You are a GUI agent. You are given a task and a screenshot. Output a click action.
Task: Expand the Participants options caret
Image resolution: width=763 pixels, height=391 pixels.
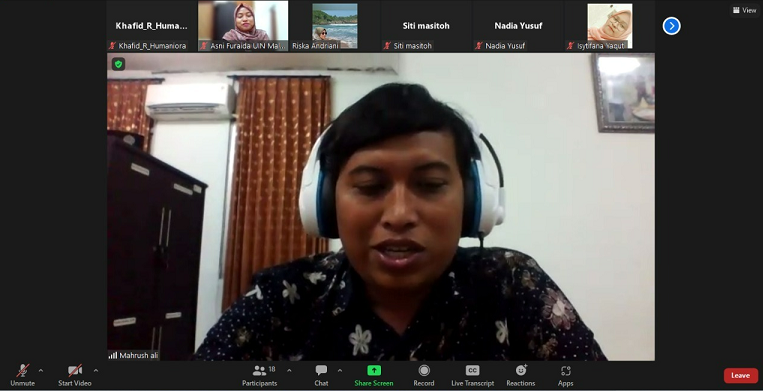click(289, 371)
